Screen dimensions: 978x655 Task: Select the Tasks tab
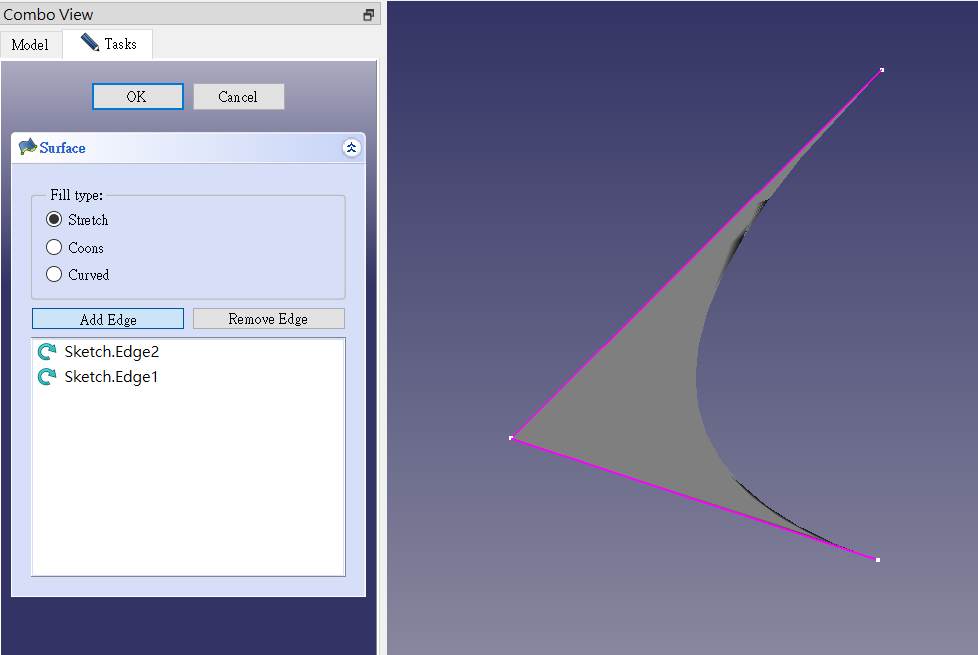point(108,44)
